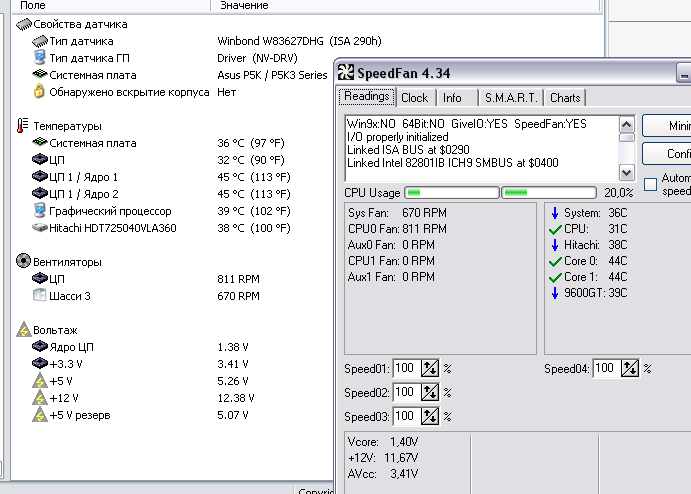Switch to the Readings tab

click(367, 97)
